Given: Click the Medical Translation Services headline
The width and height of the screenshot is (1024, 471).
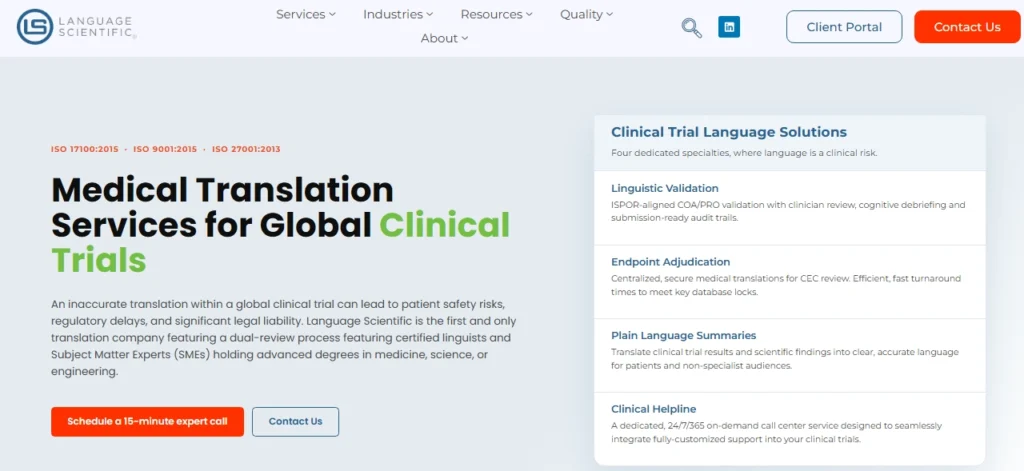Looking at the screenshot, I should tap(280, 225).
